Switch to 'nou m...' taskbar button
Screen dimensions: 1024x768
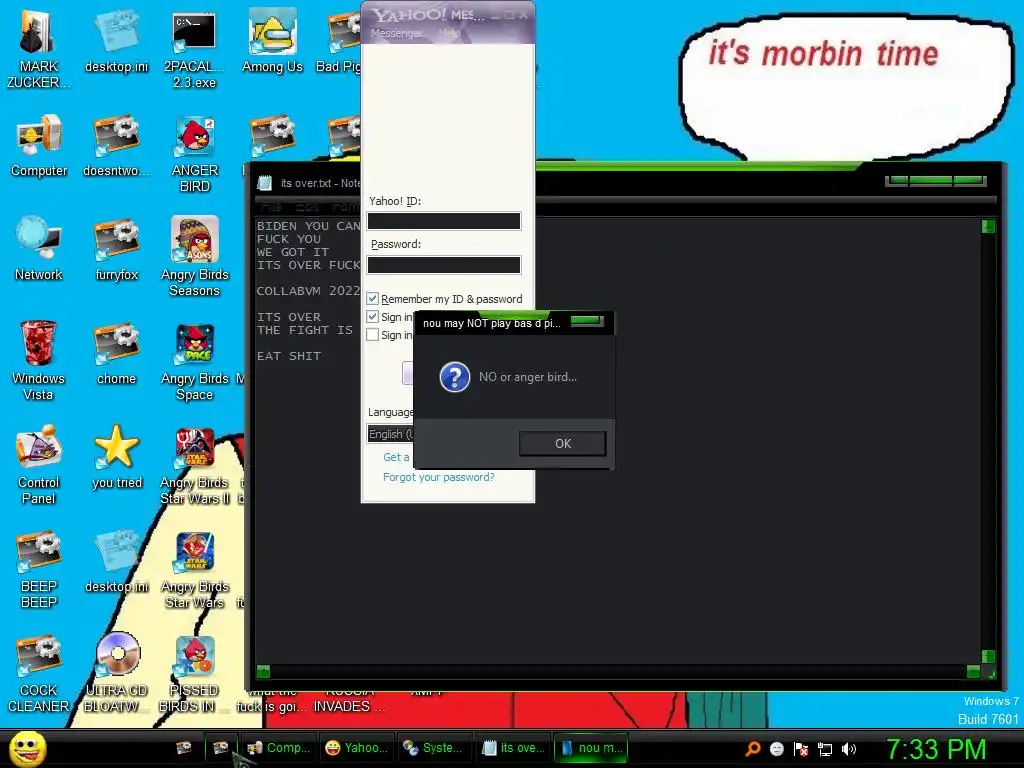pos(590,748)
